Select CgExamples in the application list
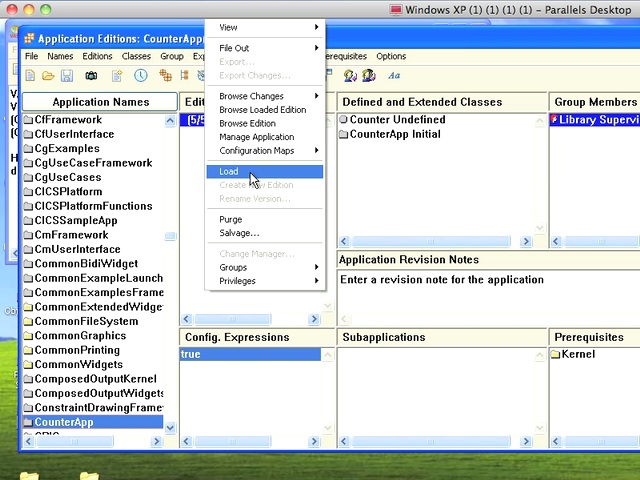 pos(93,149)
